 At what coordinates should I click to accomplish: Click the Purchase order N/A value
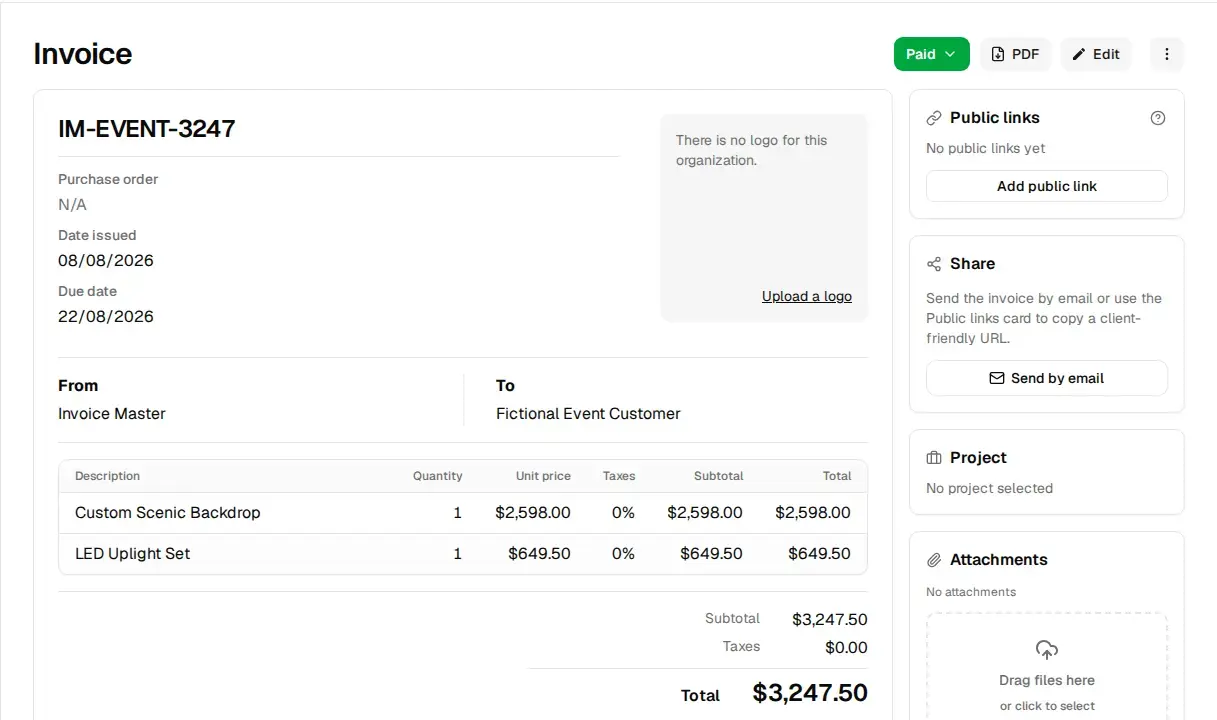click(x=72, y=205)
